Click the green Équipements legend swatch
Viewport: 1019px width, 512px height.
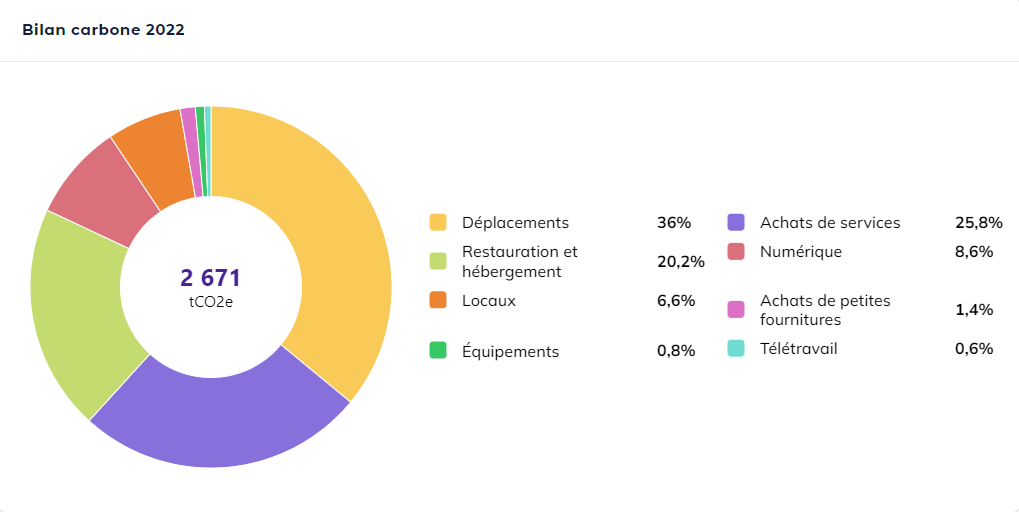coord(438,350)
